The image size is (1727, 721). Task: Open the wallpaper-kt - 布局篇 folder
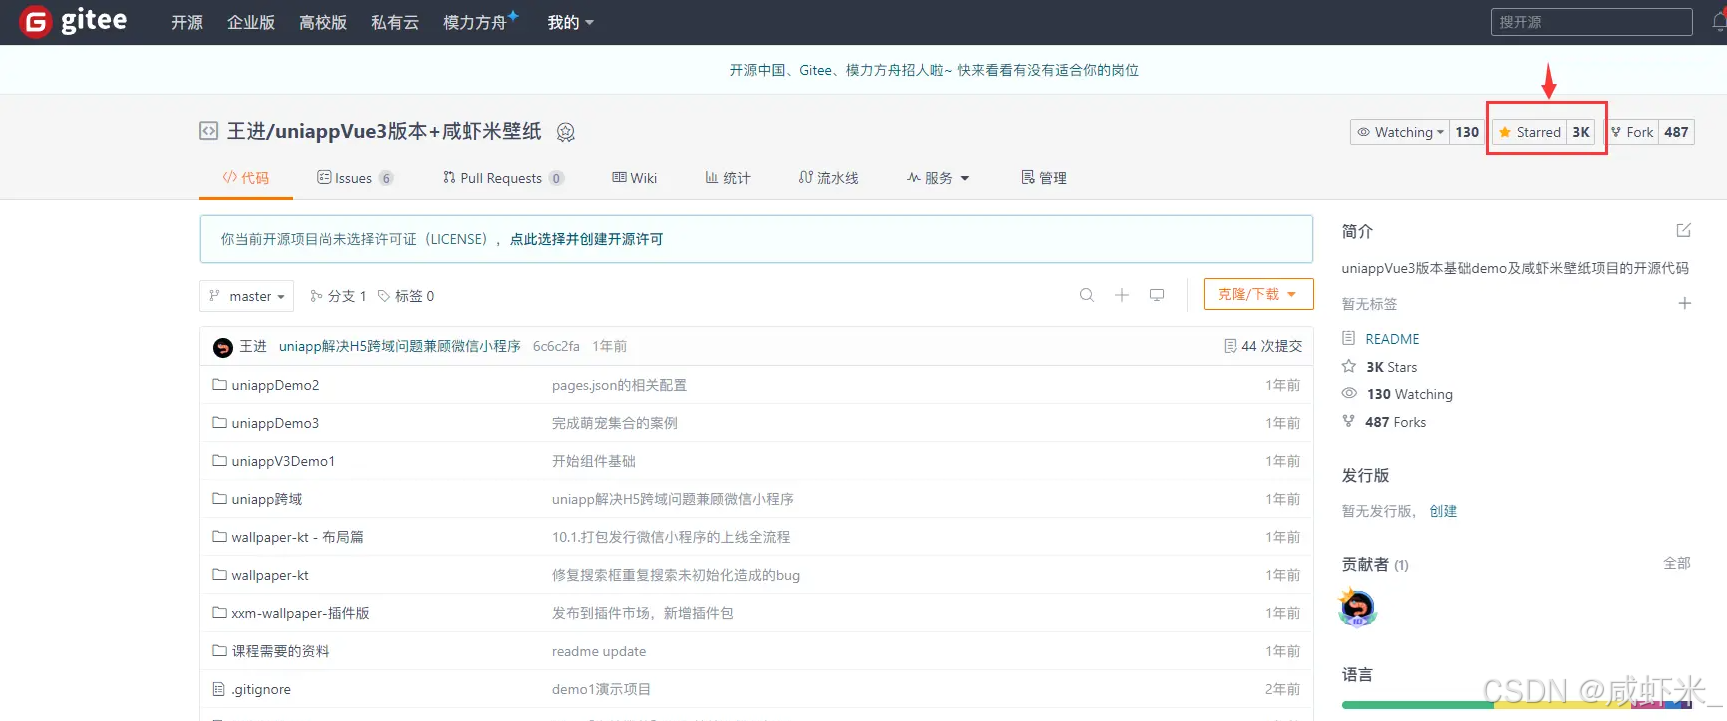[x=298, y=537]
